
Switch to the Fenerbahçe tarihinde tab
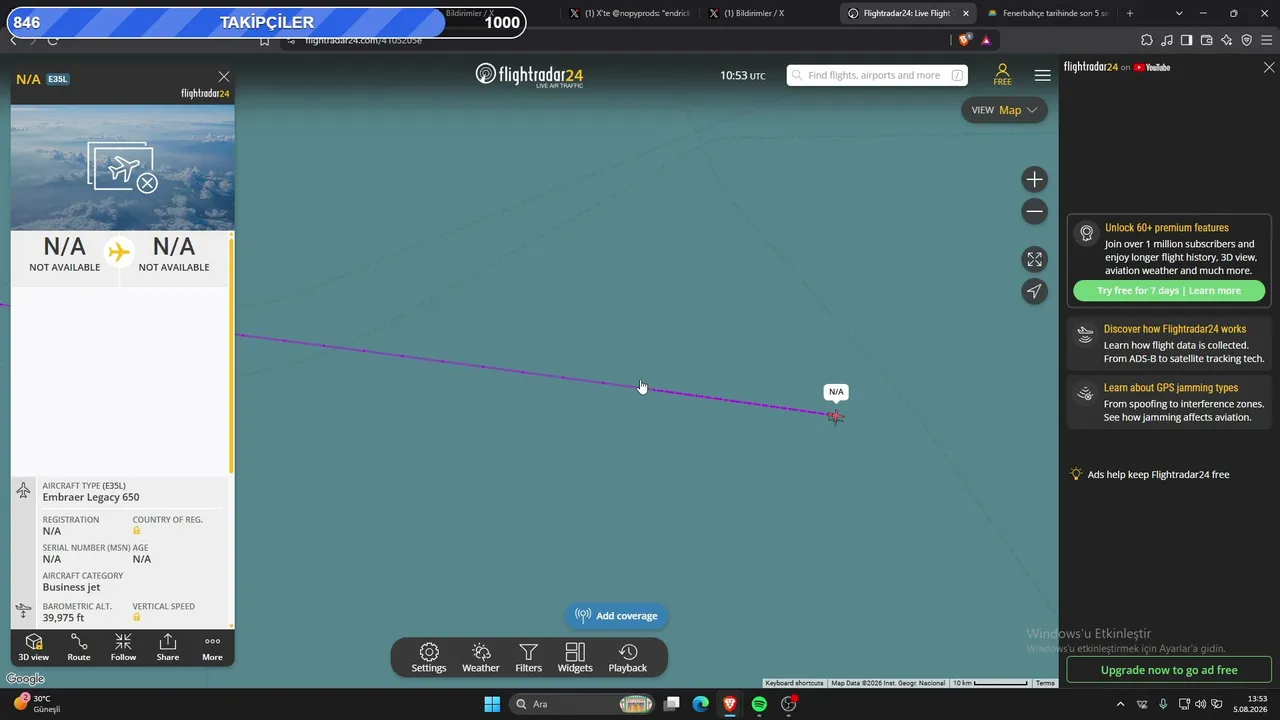pyautogui.click(x=1048, y=13)
